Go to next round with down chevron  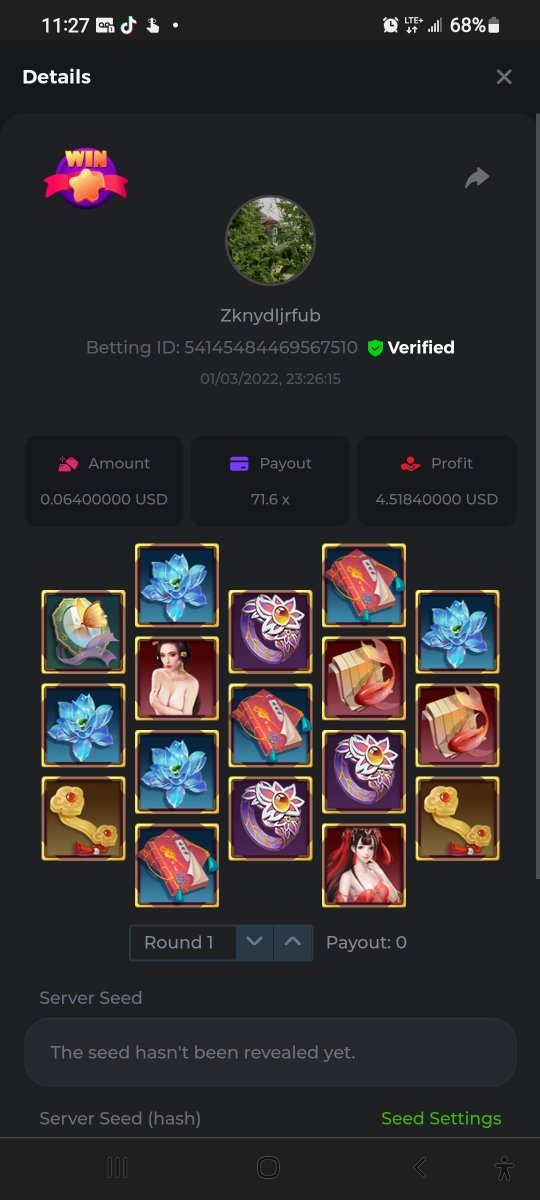[254, 942]
